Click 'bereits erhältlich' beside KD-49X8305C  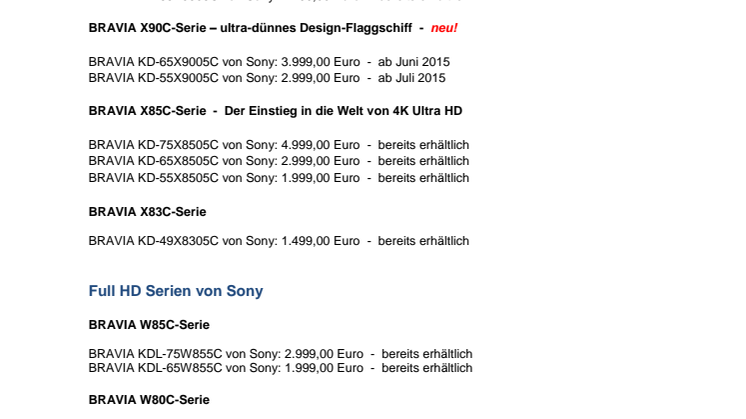click(x=423, y=241)
